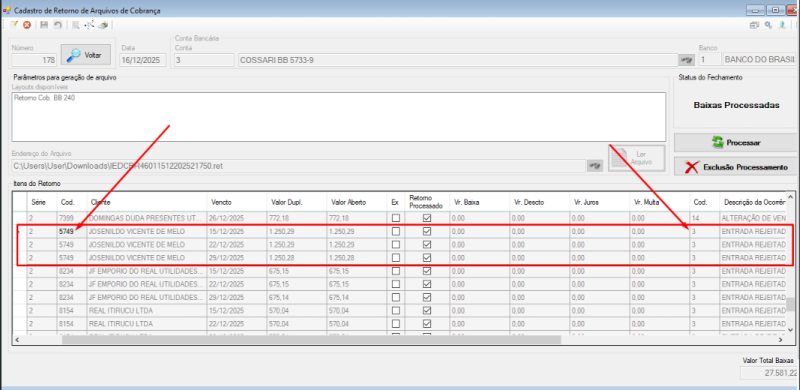
Task: Click the Ler Arquivo document button
Action: pos(637,158)
